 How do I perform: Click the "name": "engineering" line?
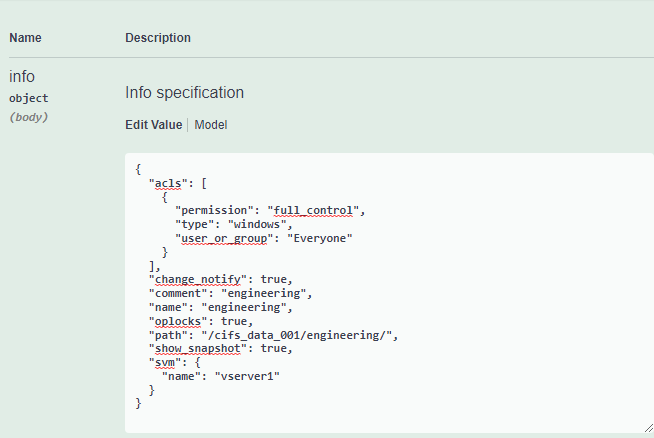point(218,307)
